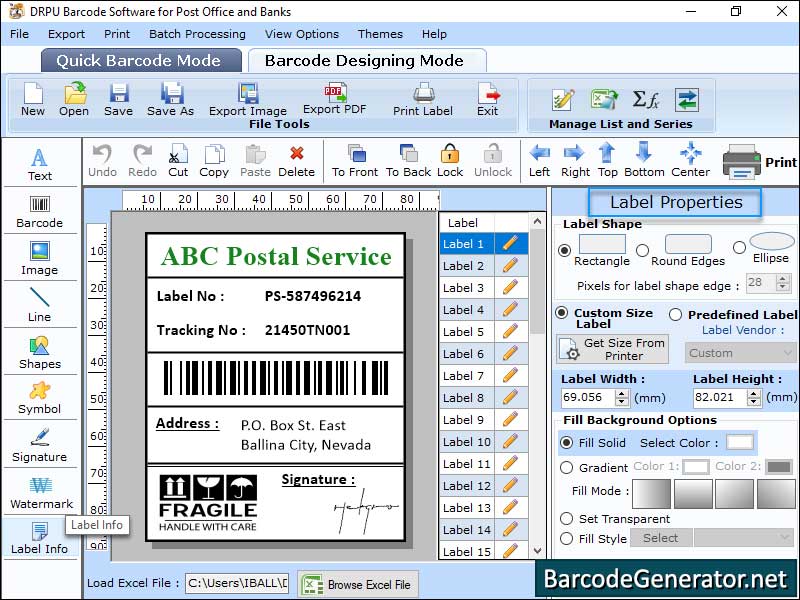Click the Browse Excel File button
This screenshot has height=600, width=800.
357,583
